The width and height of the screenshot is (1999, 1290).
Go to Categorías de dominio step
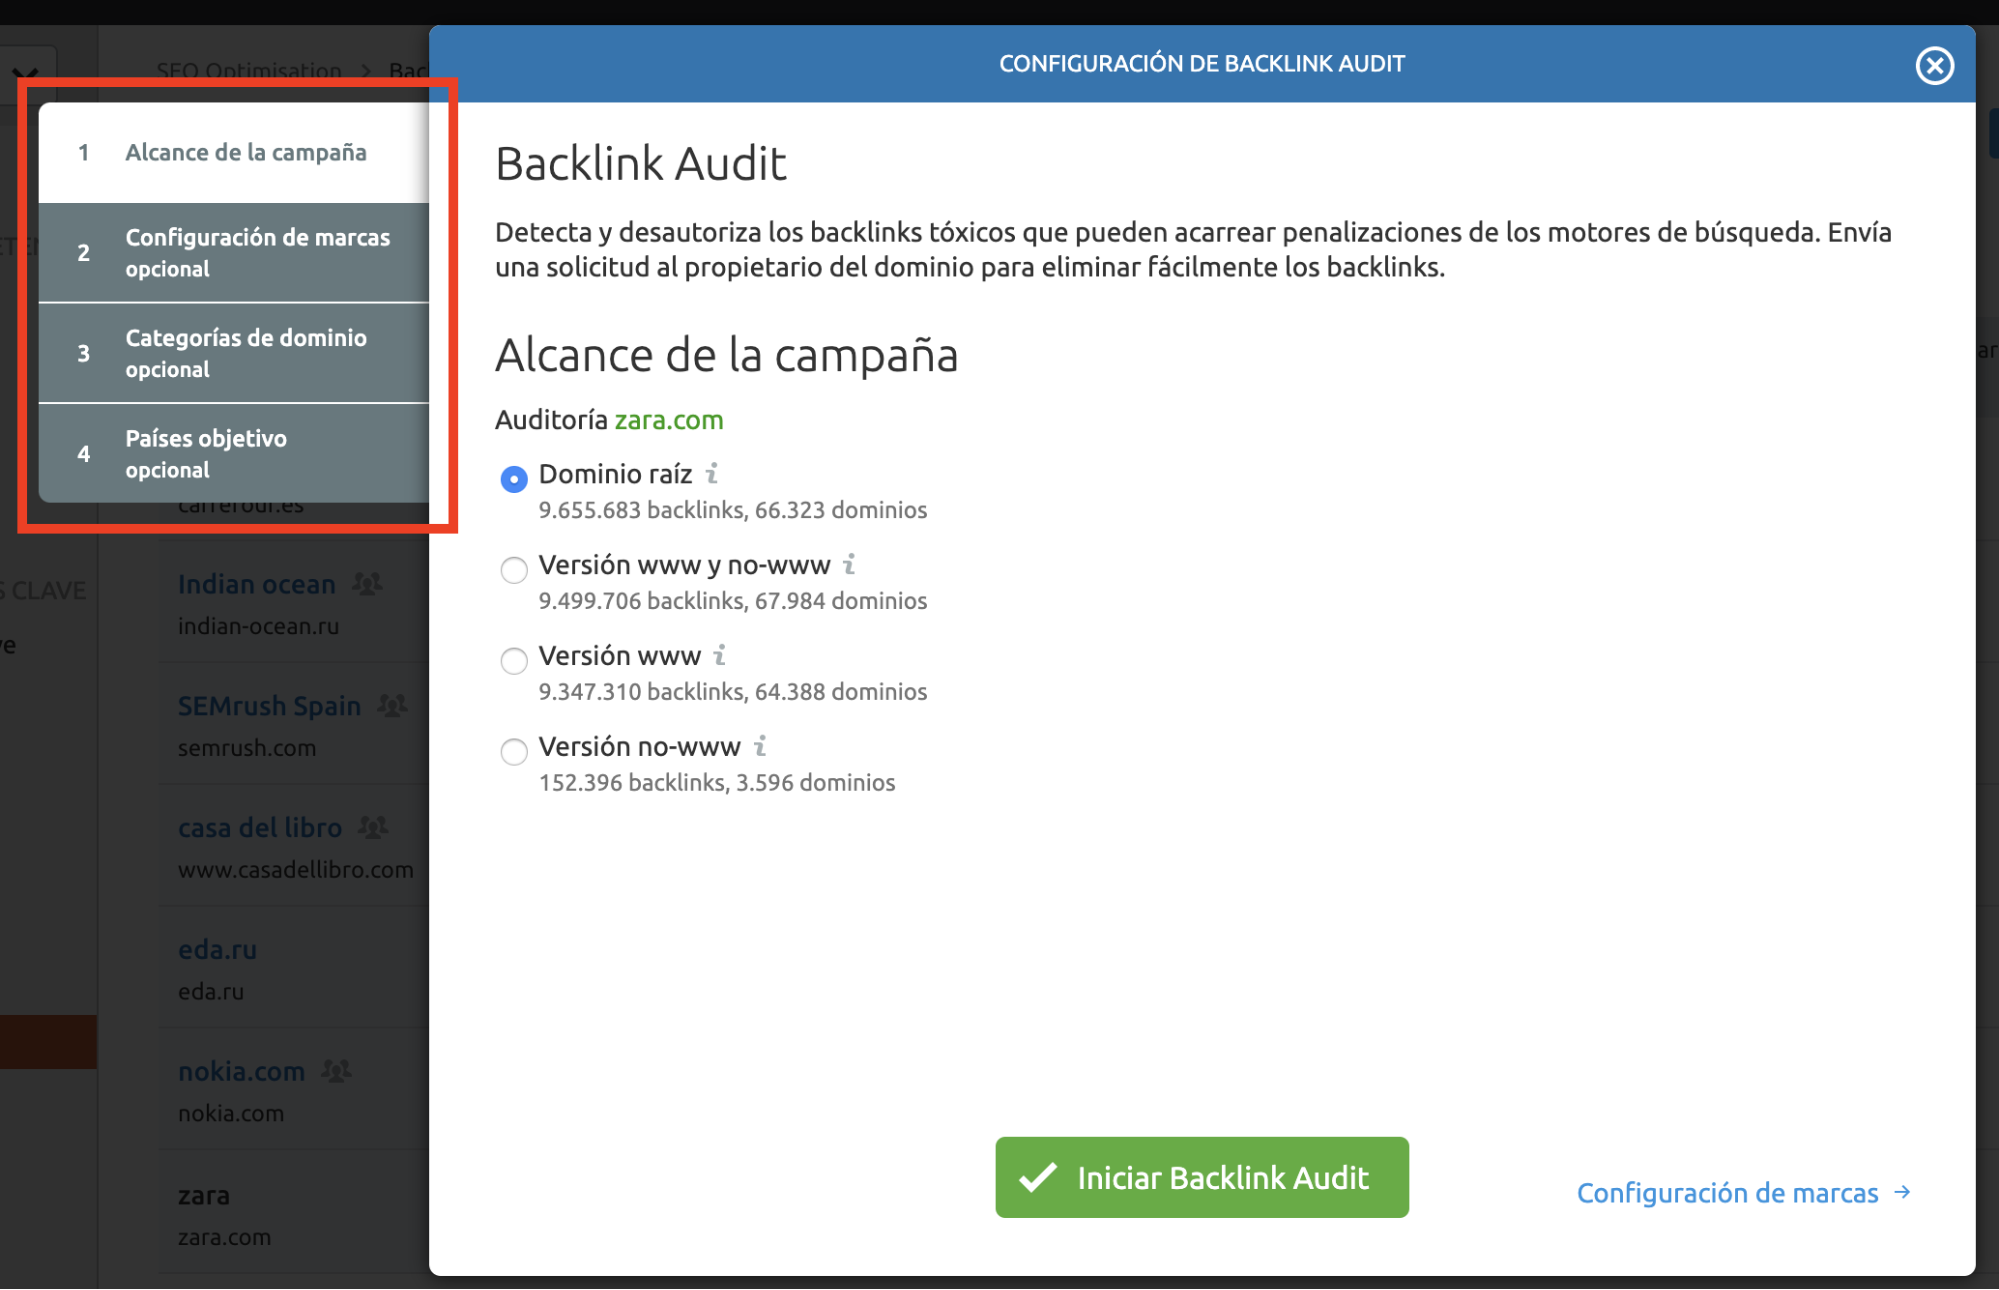coord(234,353)
